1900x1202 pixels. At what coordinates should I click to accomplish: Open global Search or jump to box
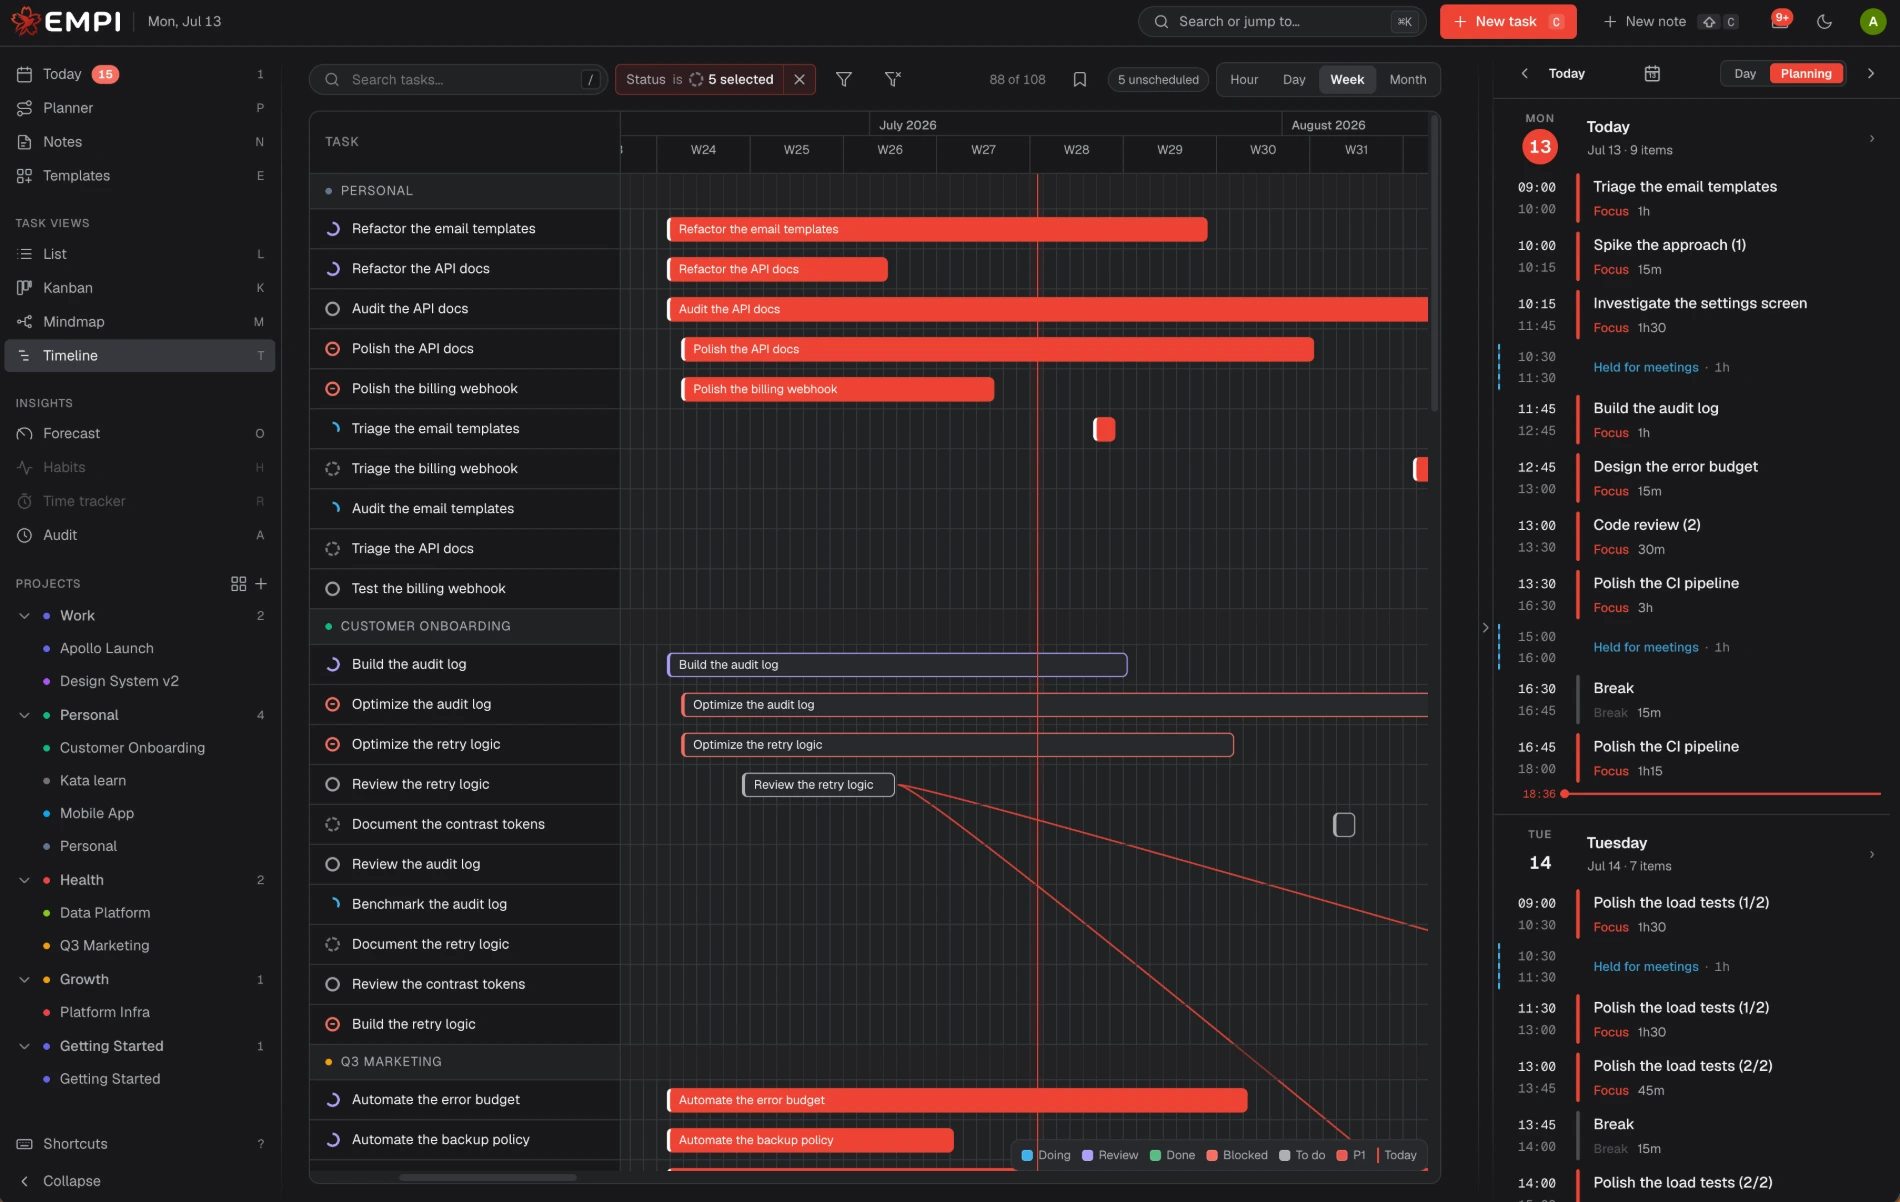pyautogui.click(x=1284, y=21)
